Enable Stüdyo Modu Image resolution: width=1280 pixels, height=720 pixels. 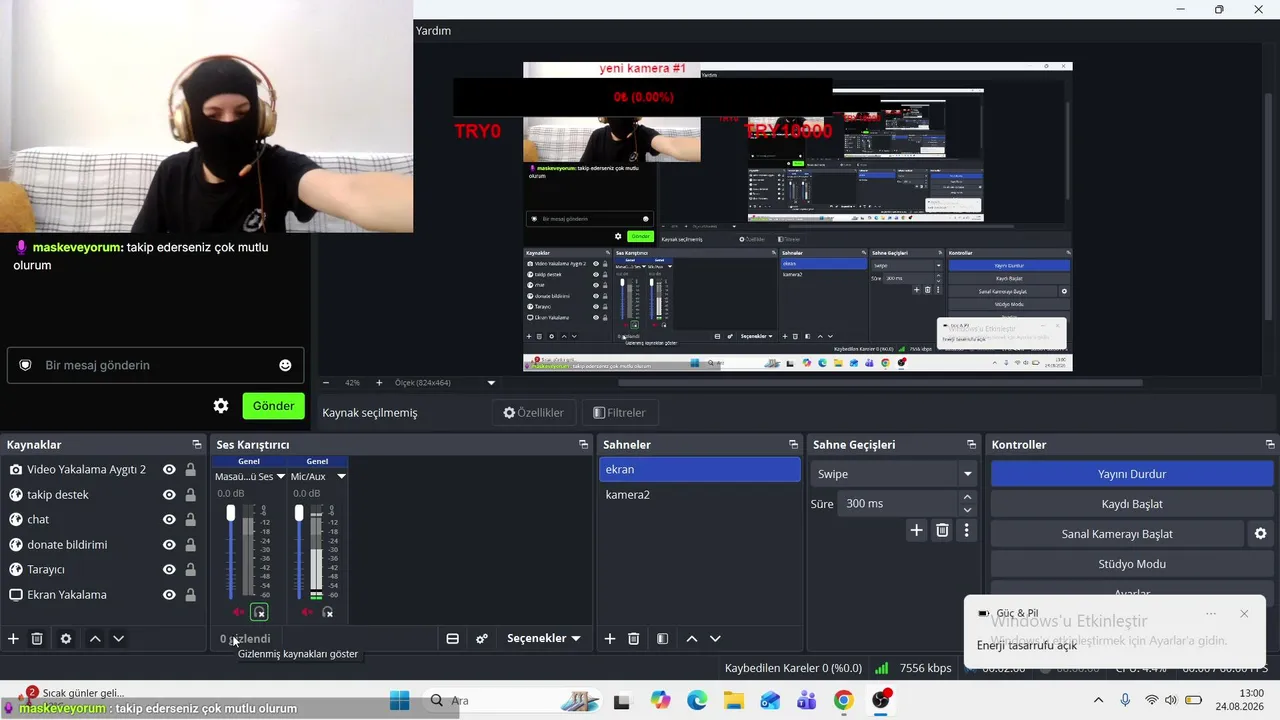(x=1132, y=564)
